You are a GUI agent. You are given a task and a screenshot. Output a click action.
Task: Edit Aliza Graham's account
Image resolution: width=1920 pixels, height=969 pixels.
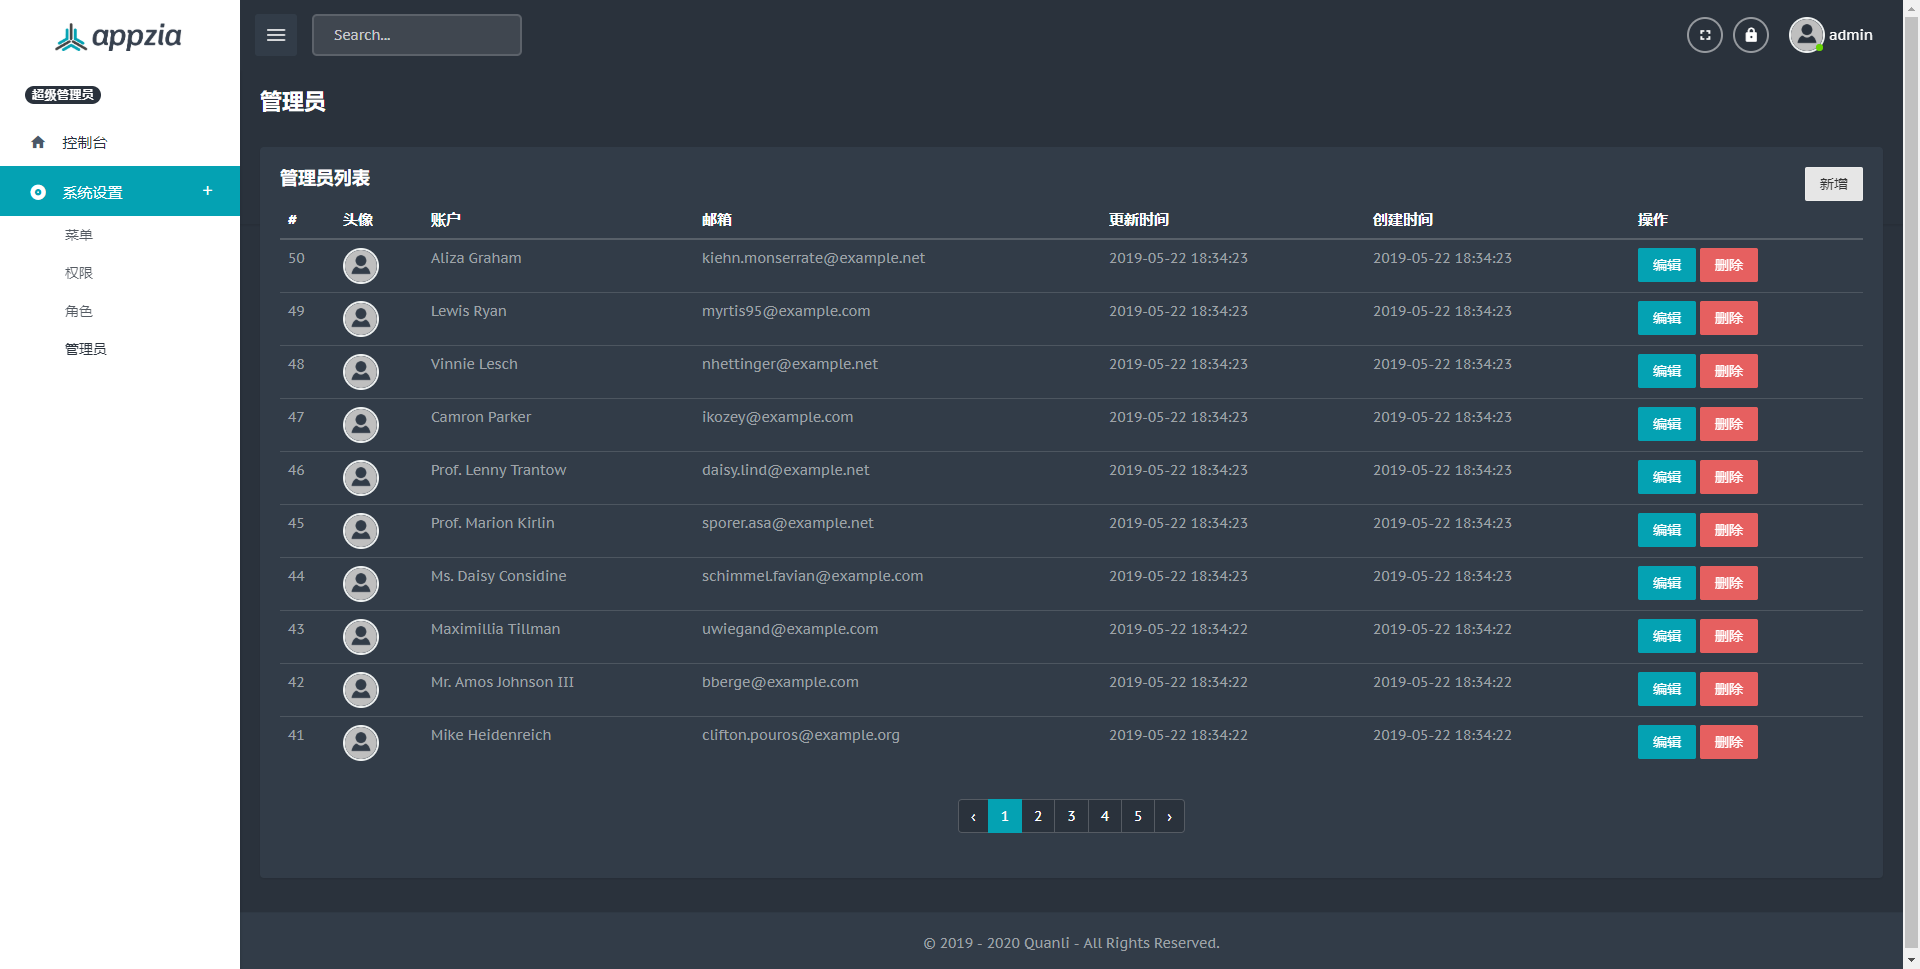click(1667, 265)
